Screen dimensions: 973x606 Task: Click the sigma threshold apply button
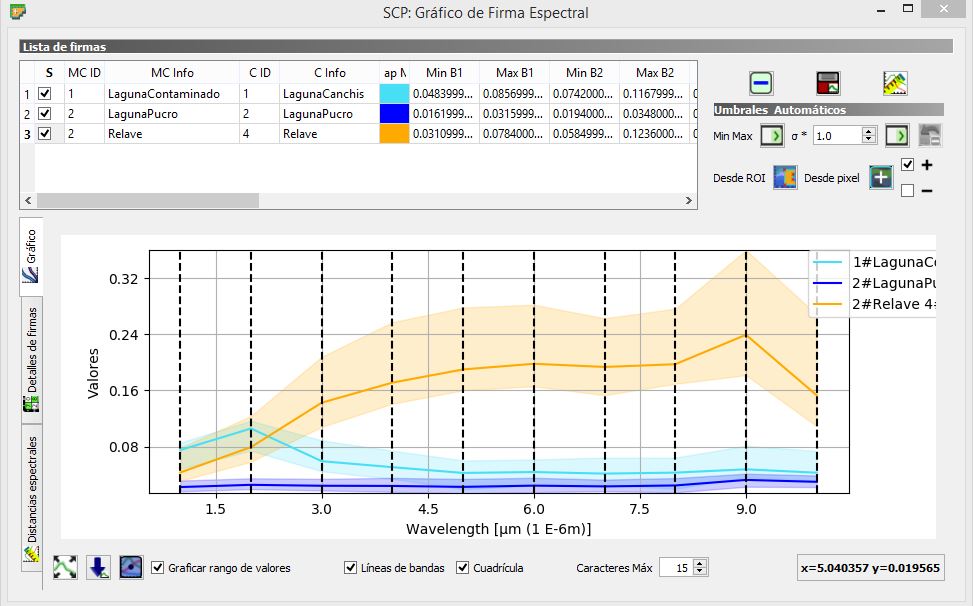[x=897, y=136]
